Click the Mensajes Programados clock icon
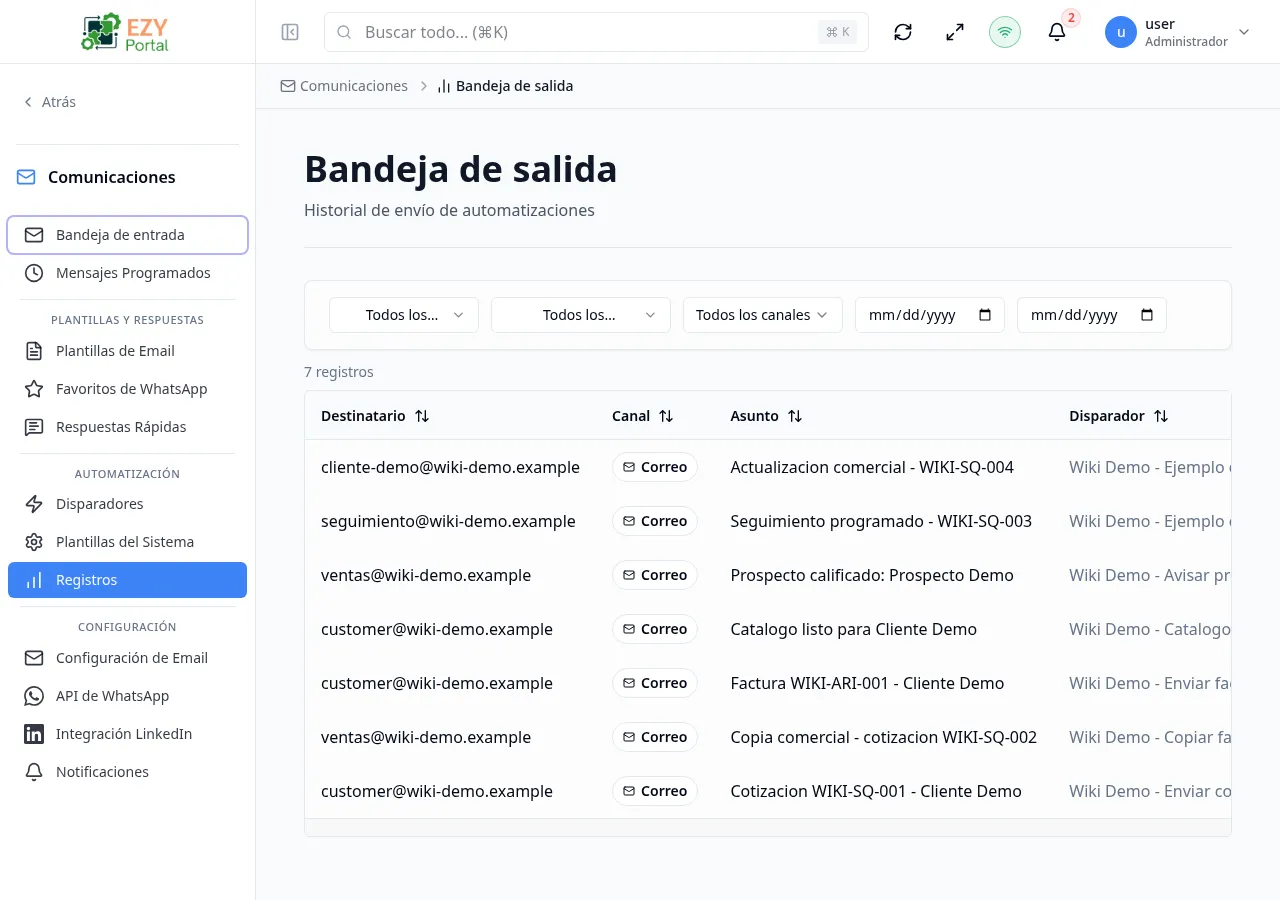Screen dimensions: 1280x900 click(x=34, y=273)
